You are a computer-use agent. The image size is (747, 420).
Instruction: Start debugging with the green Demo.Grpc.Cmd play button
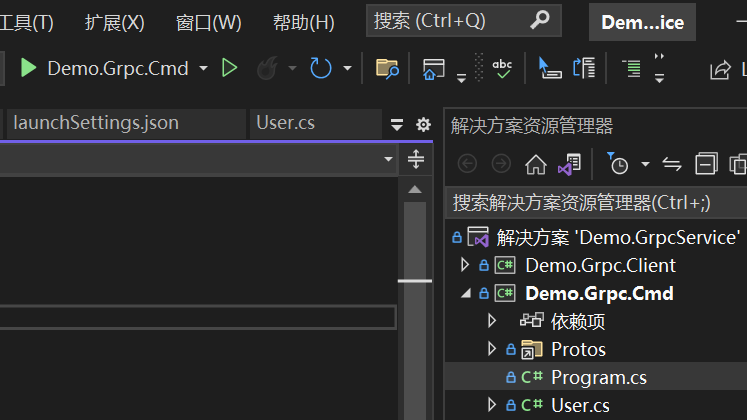(x=28, y=68)
